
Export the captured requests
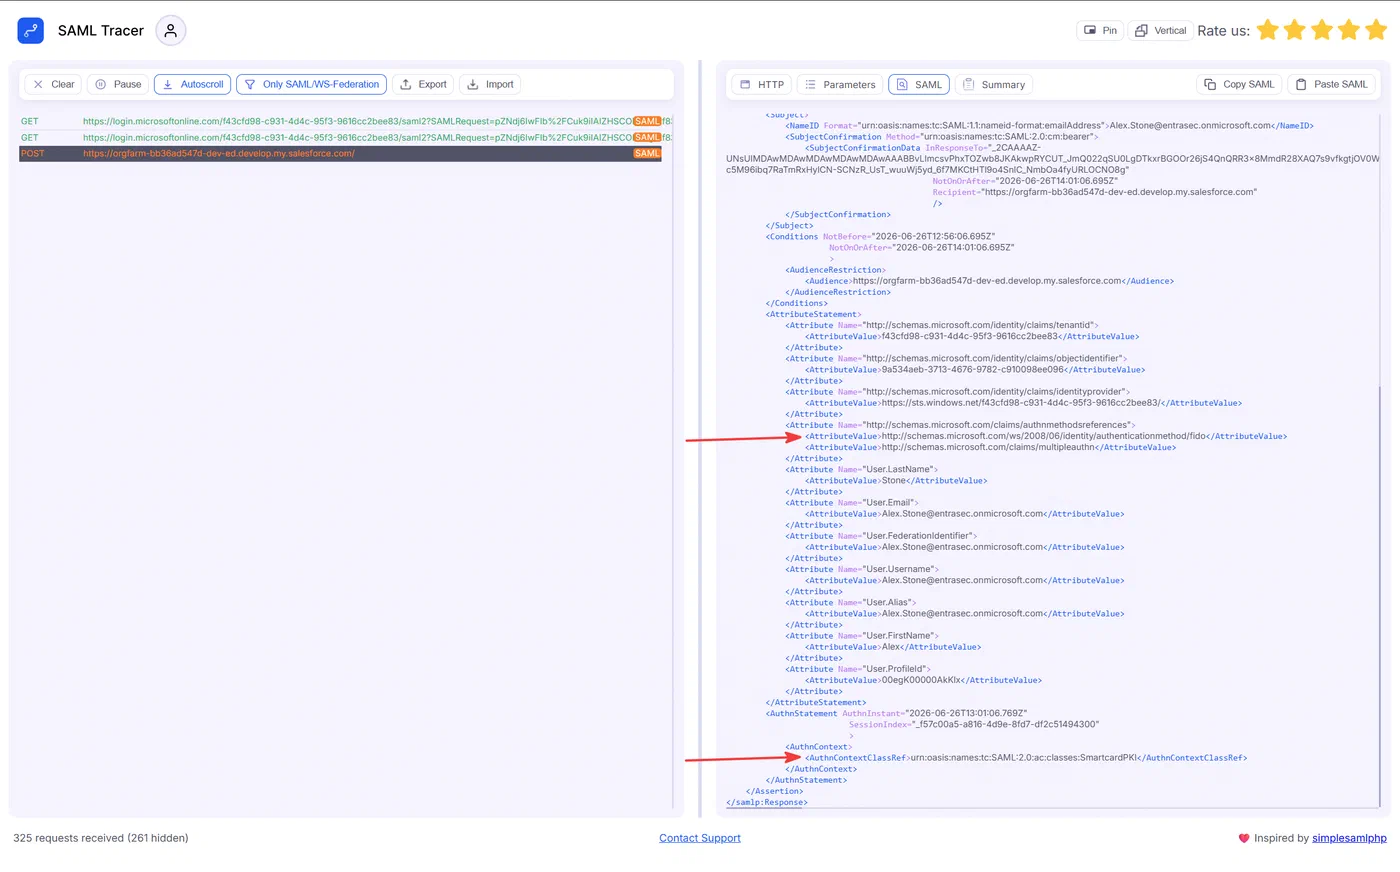point(423,85)
